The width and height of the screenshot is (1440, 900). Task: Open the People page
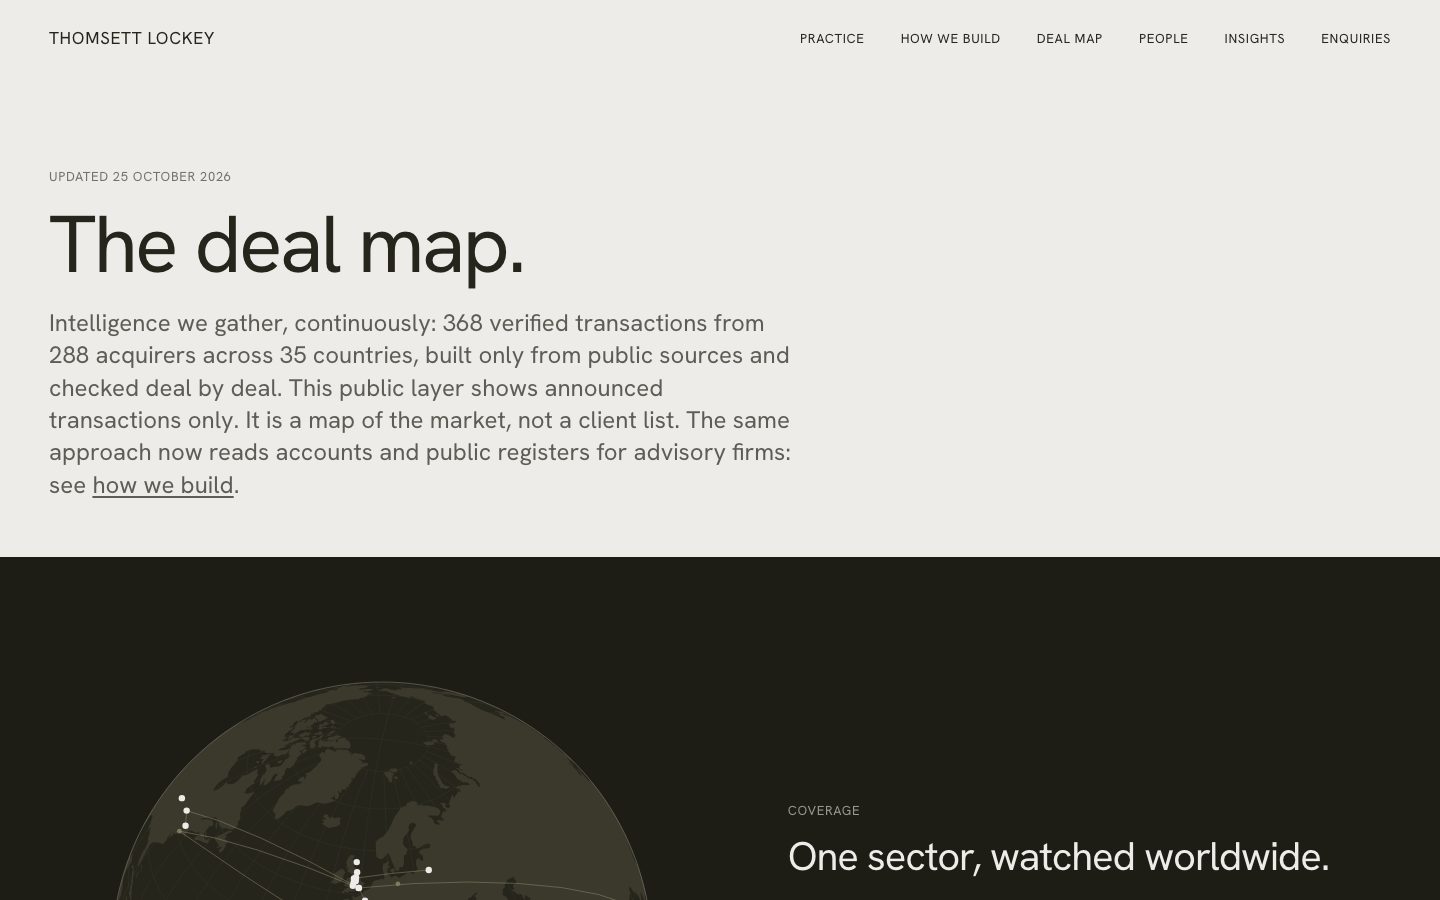coord(1163,39)
